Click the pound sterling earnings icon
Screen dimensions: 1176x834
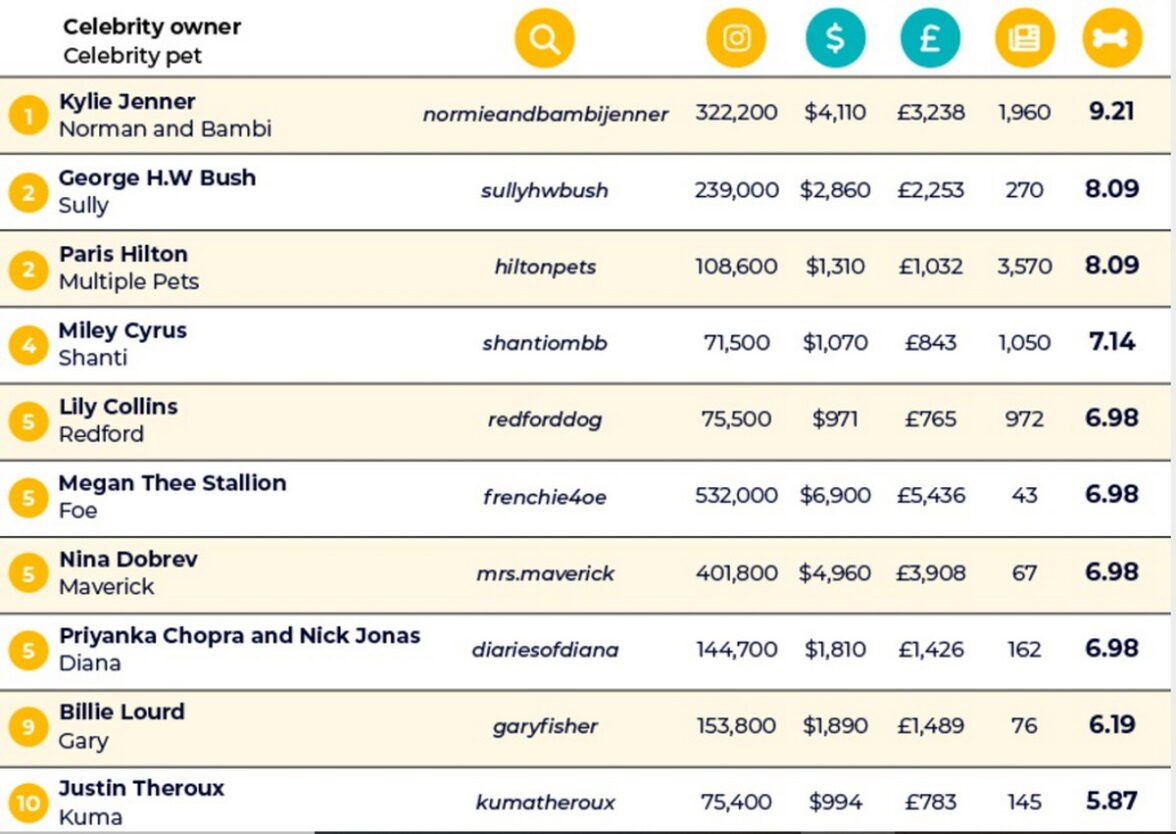click(930, 39)
